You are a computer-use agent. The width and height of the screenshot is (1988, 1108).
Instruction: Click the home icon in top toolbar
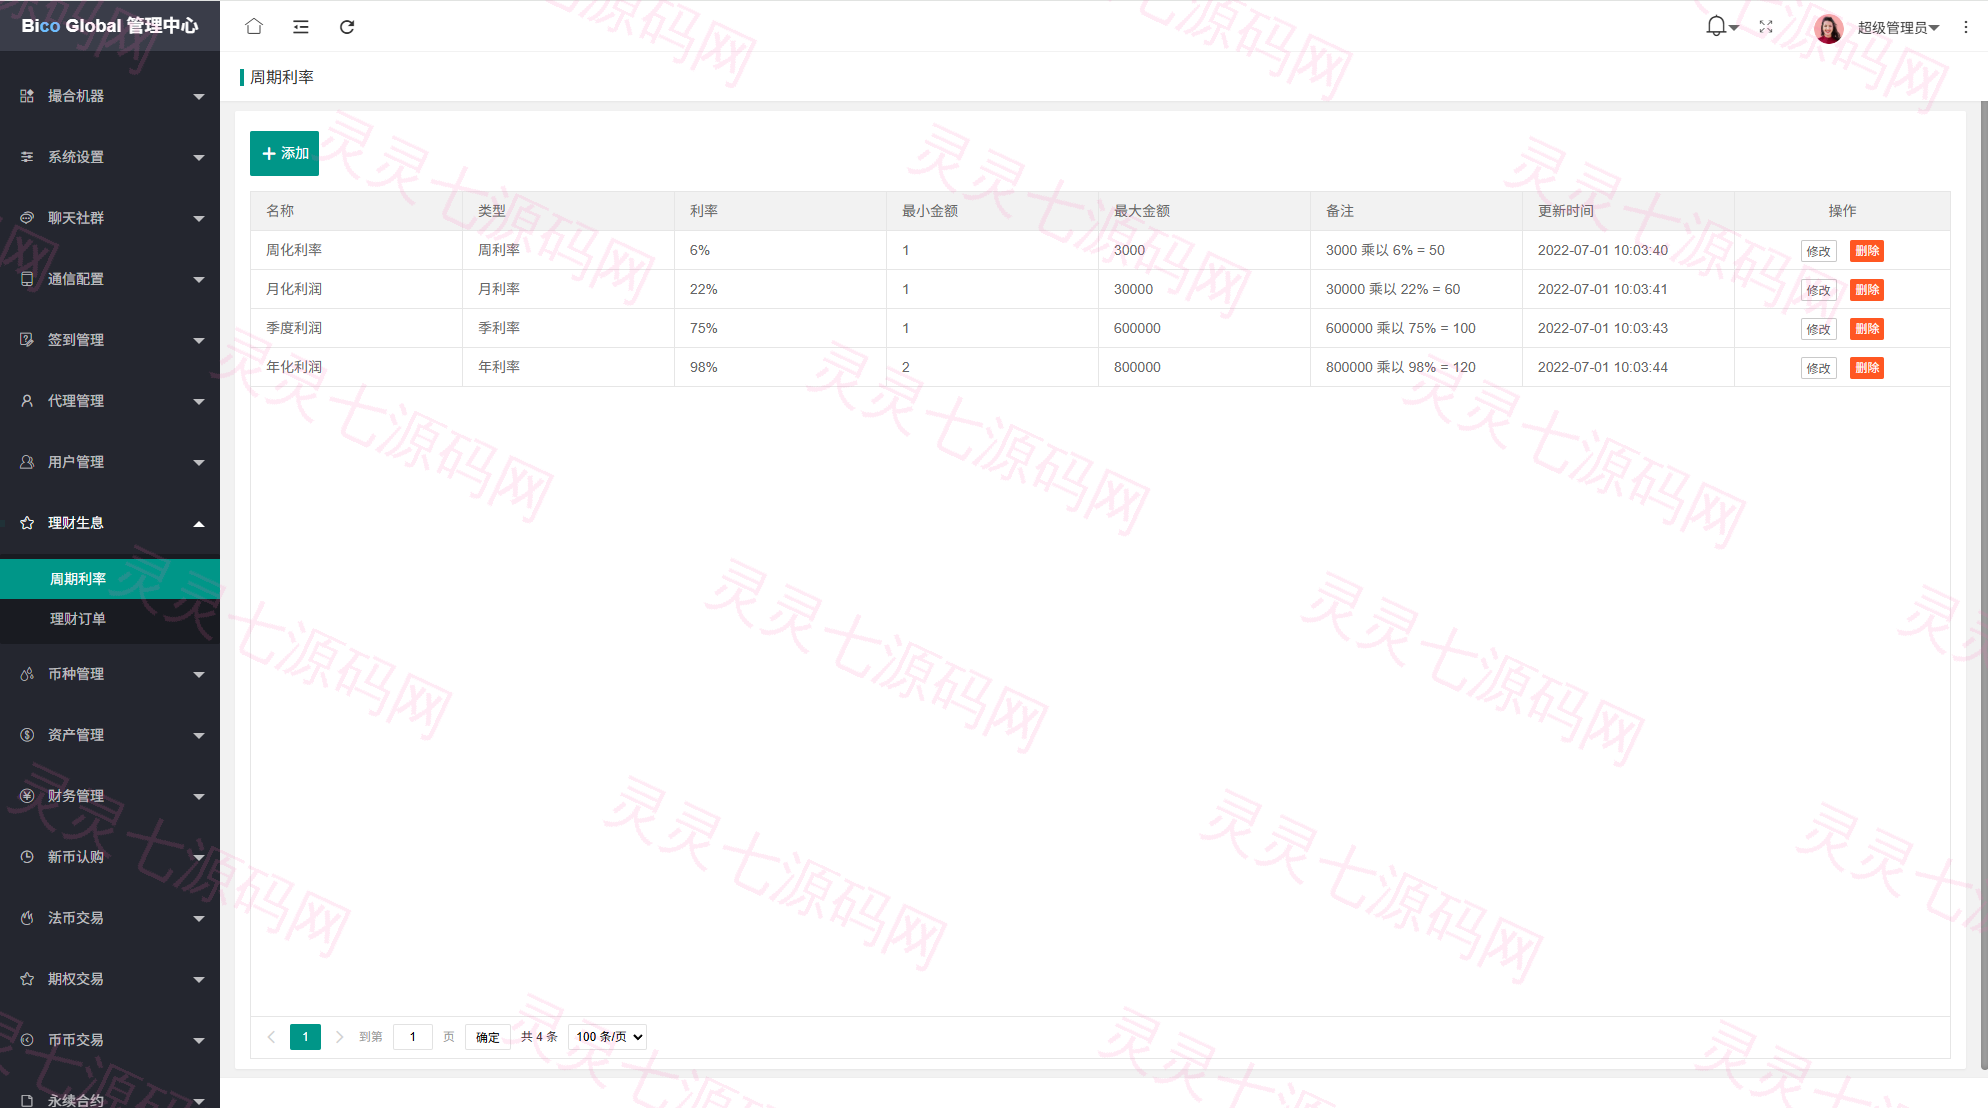[x=254, y=27]
